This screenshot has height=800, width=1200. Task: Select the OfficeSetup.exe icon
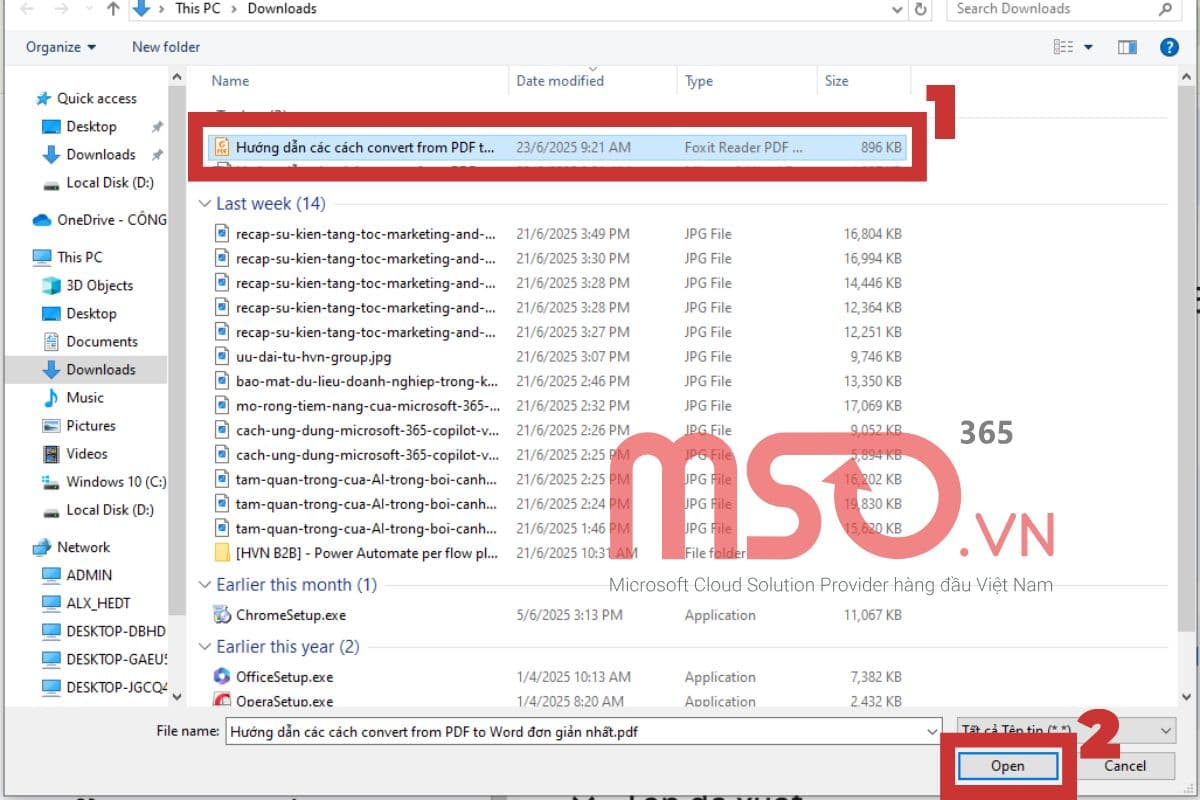click(x=222, y=677)
